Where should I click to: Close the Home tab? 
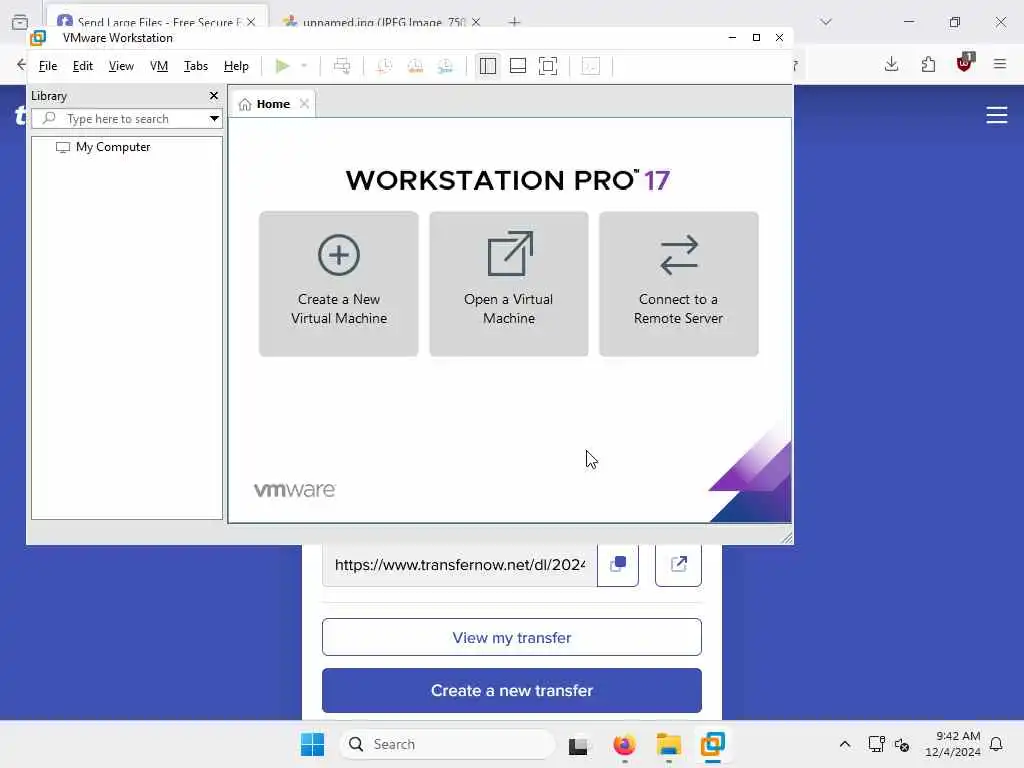(304, 104)
